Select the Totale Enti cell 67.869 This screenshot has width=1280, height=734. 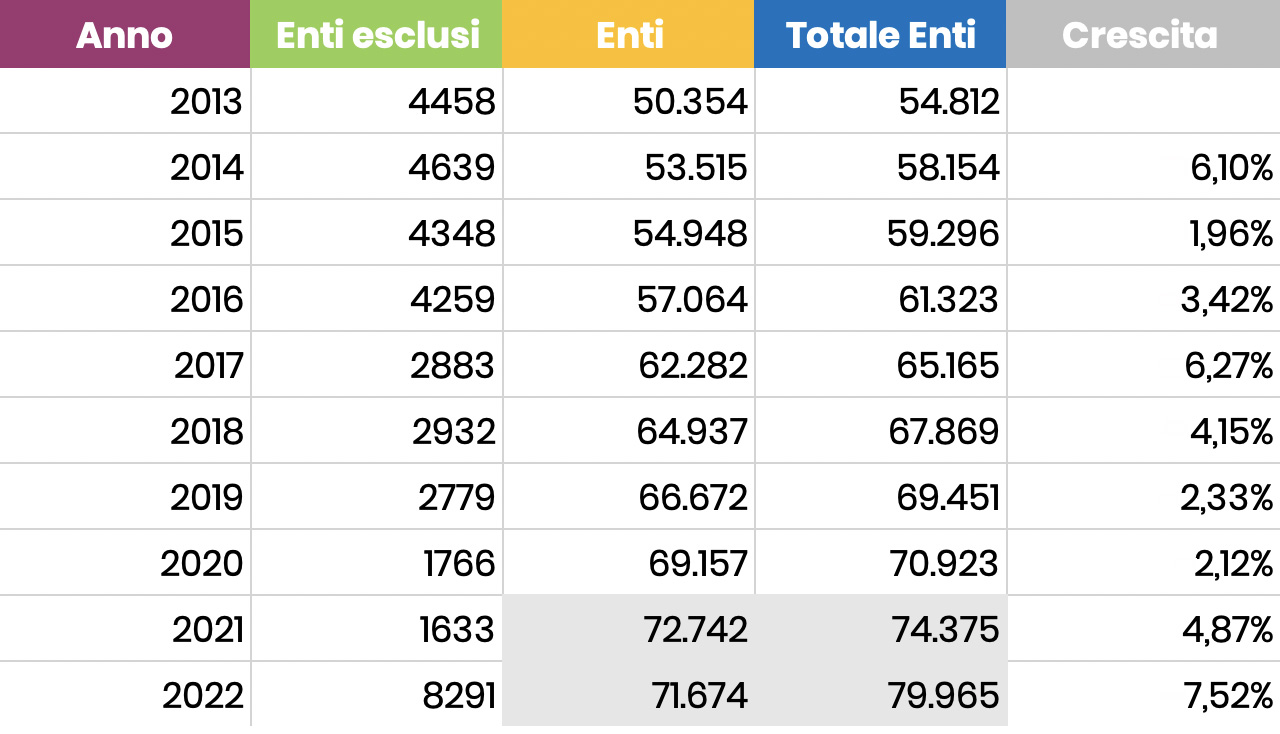point(943,432)
